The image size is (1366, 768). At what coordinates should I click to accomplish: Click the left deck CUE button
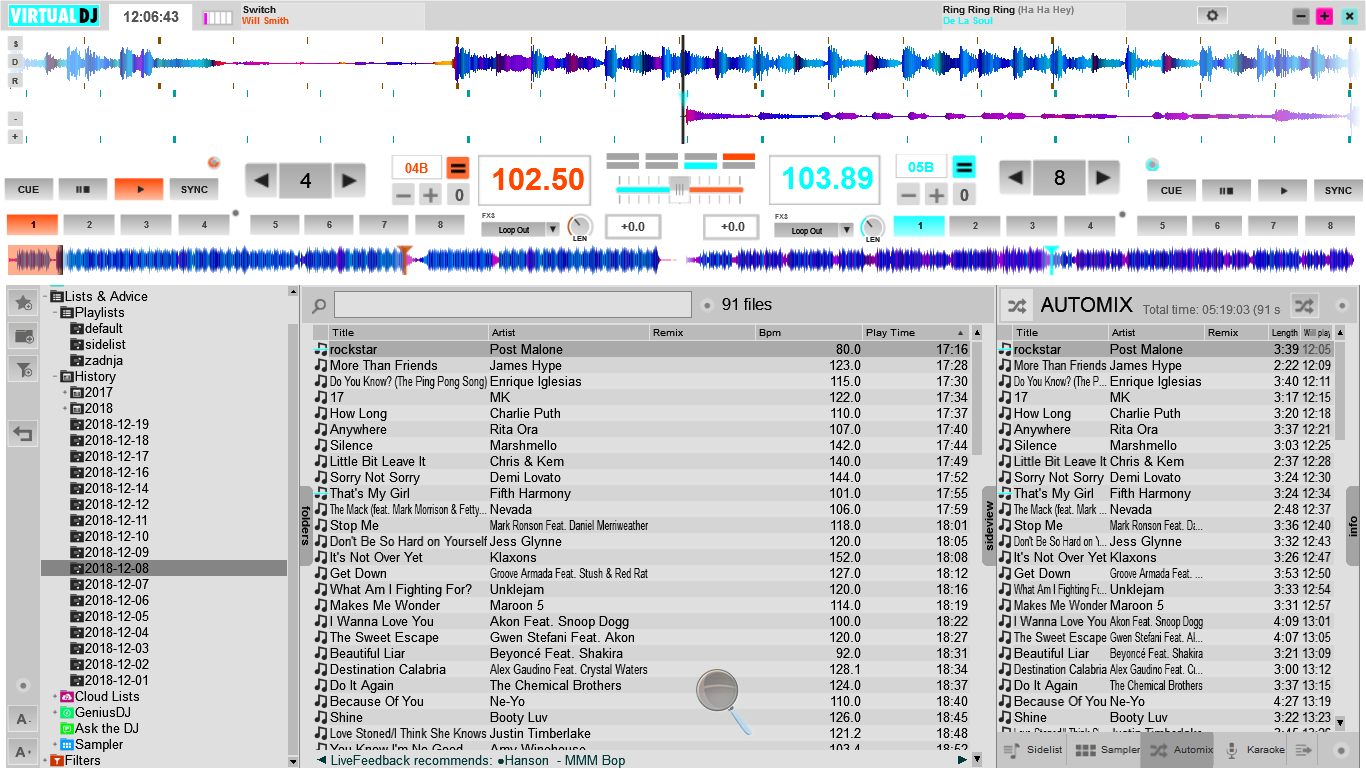click(28, 189)
